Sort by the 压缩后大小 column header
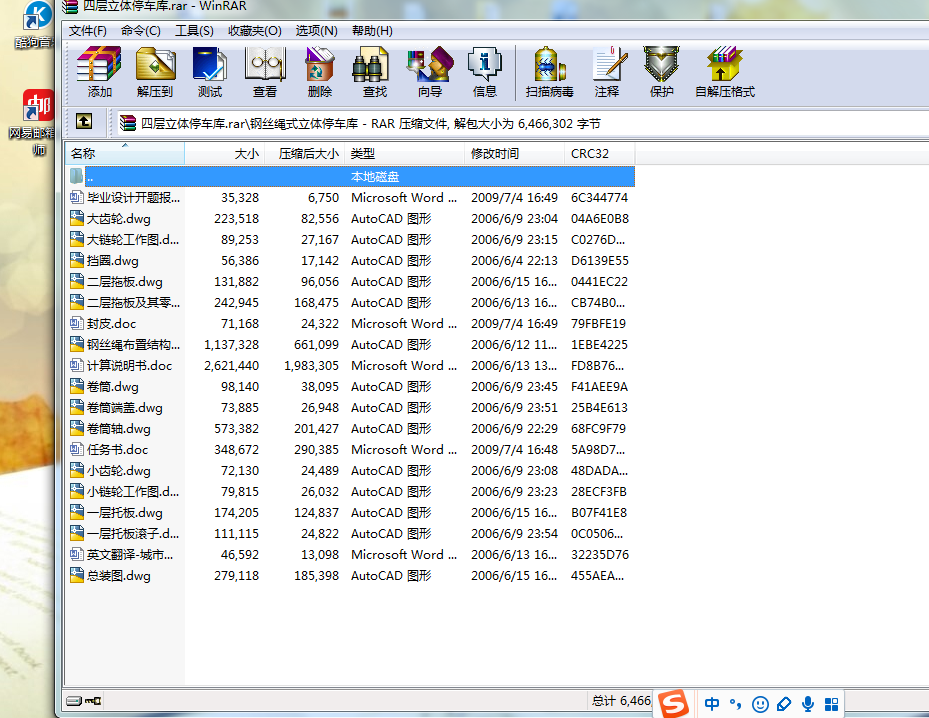The image size is (929, 718). 305,153
